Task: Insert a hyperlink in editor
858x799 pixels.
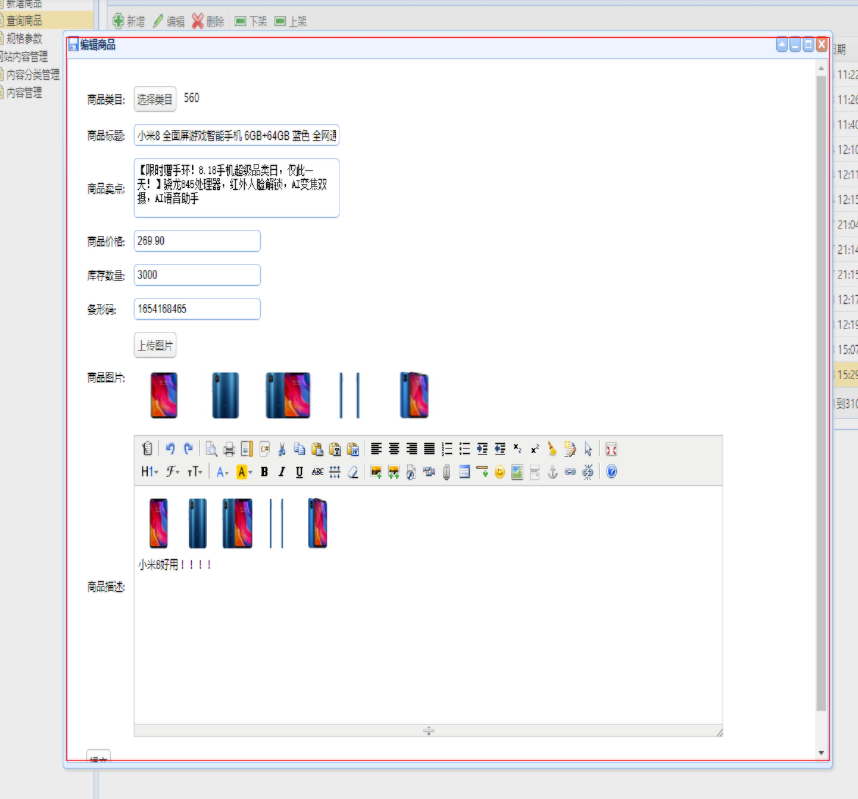Action: click(x=570, y=472)
